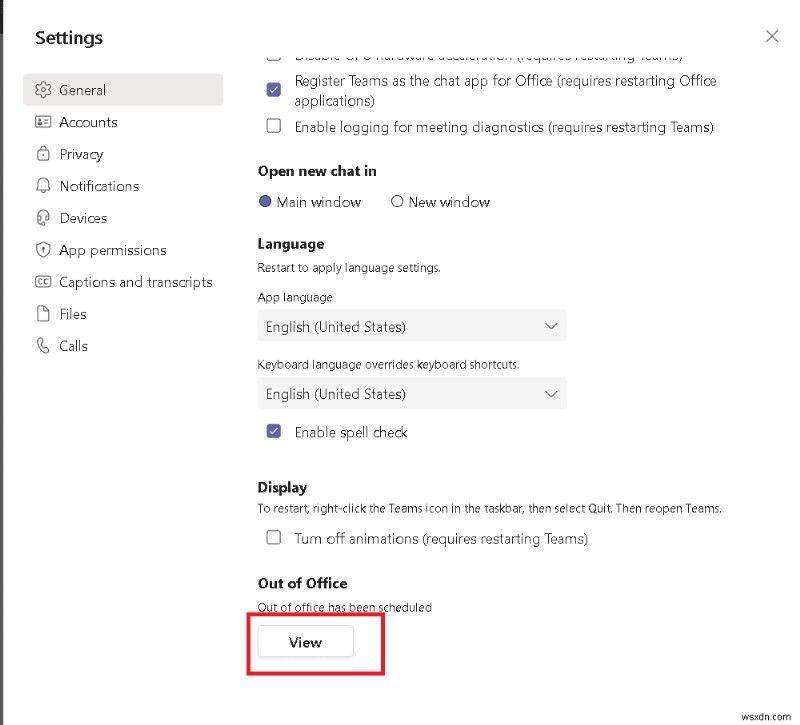The width and height of the screenshot is (800, 725).
Task: Click the Calls phone icon
Action: (x=43, y=346)
